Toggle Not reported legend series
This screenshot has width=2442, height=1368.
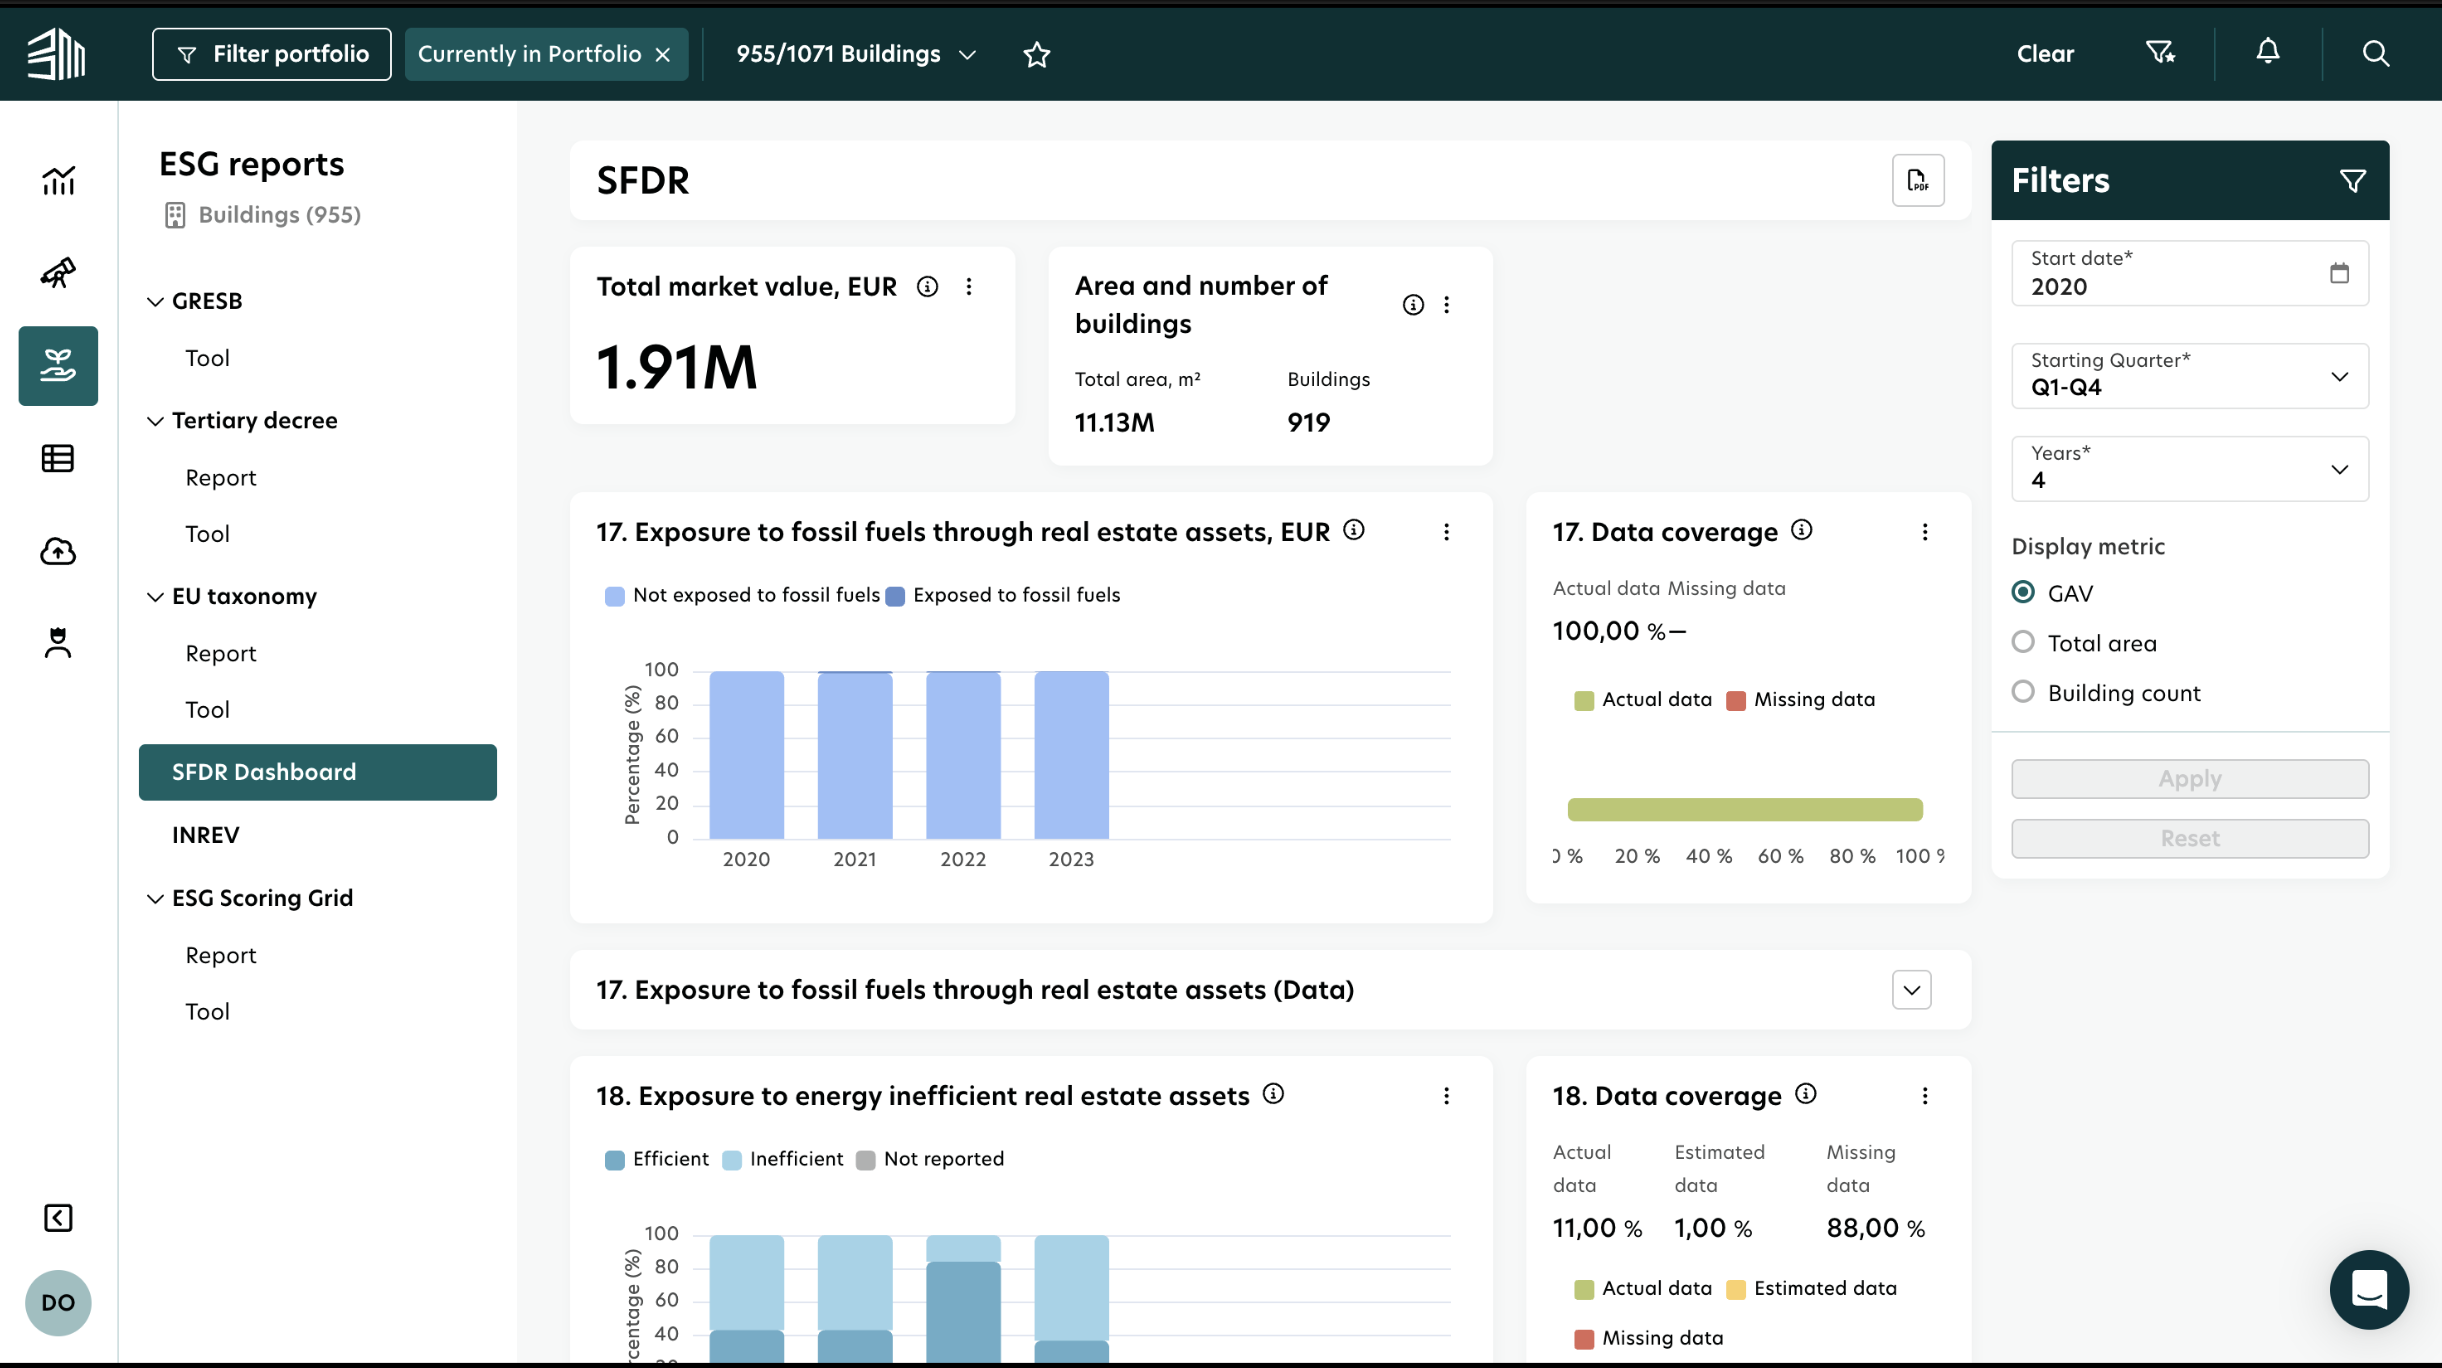(930, 1159)
